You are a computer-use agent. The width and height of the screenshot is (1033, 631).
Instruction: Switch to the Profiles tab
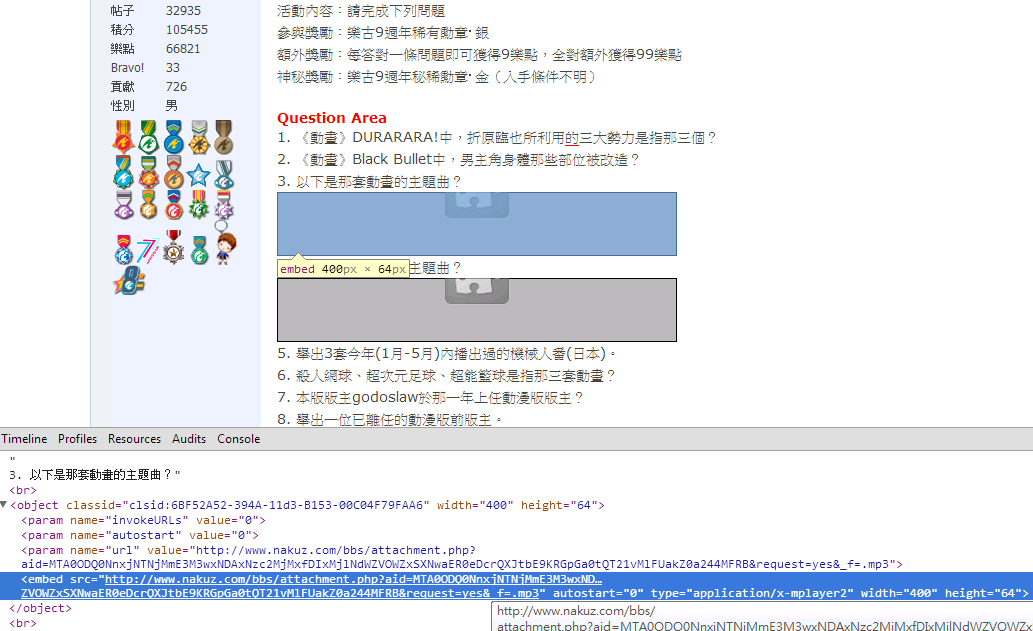pos(77,439)
